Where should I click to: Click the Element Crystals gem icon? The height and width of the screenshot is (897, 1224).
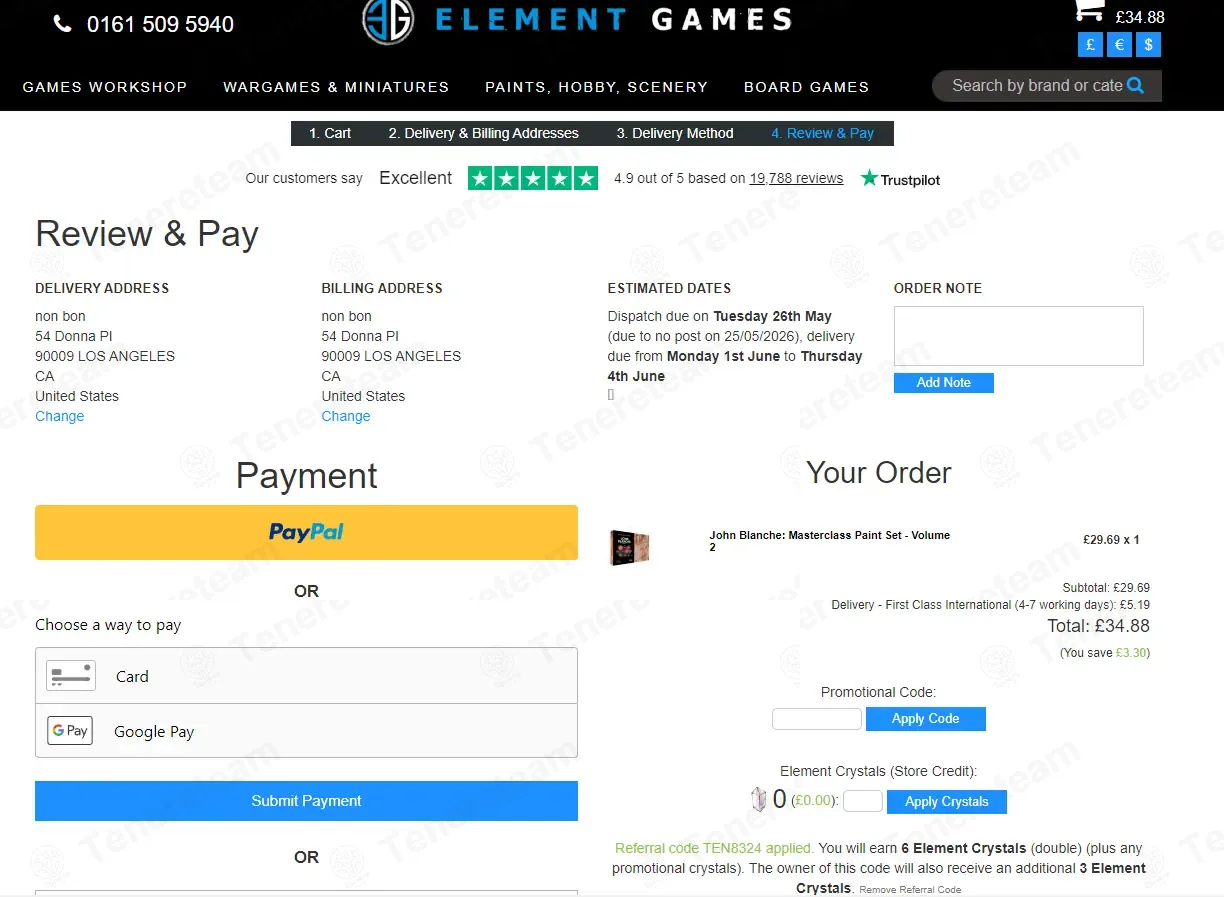point(758,799)
